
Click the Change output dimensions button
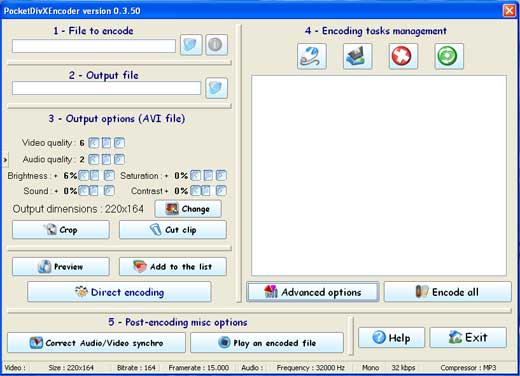[x=188, y=209]
